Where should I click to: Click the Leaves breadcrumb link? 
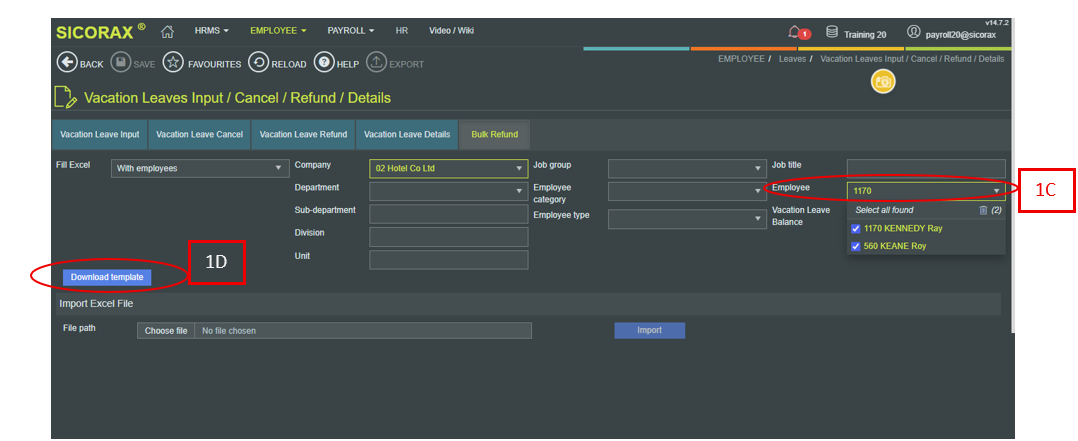point(792,59)
